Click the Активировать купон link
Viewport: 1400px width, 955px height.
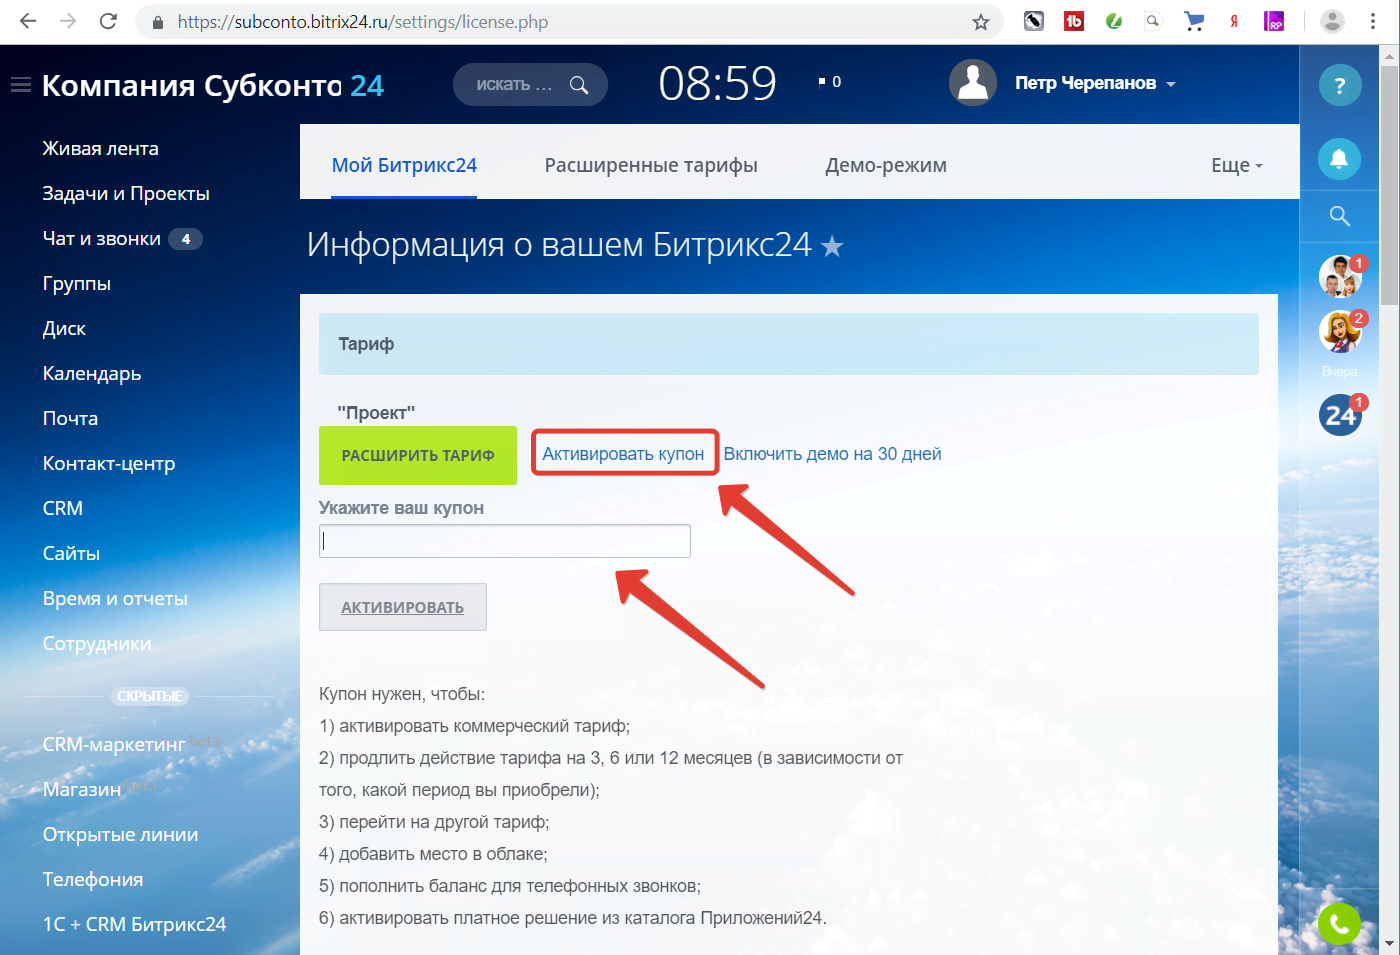tap(623, 454)
